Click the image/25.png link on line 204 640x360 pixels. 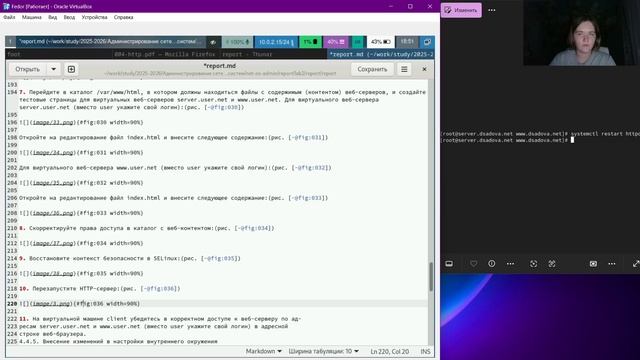pyautogui.click(x=53, y=183)
